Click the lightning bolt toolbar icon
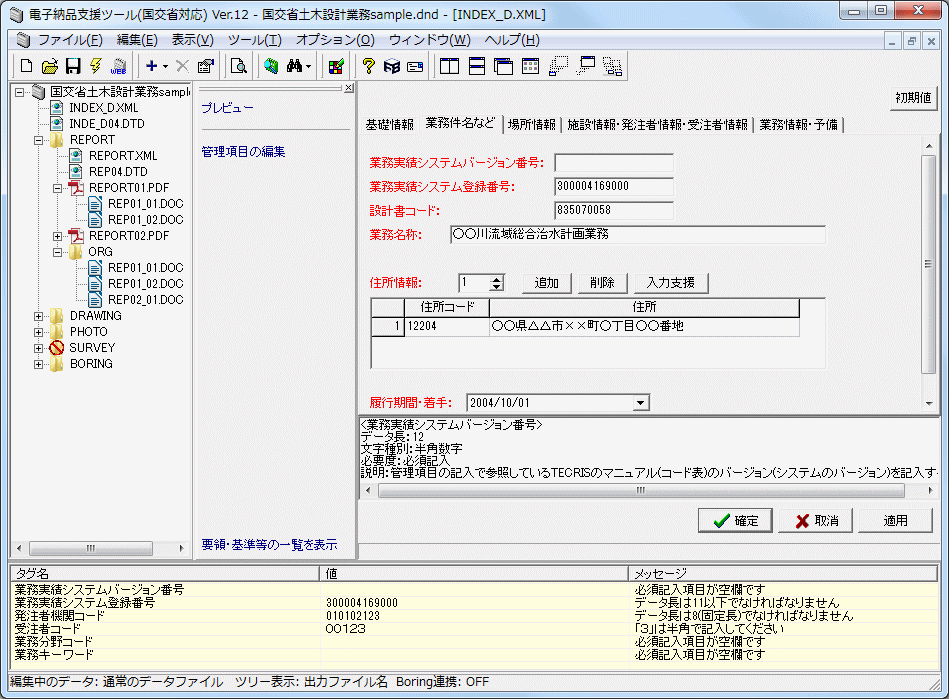This screenshot has width=949, height=699. pyautogui.click(x=96, y=66)
